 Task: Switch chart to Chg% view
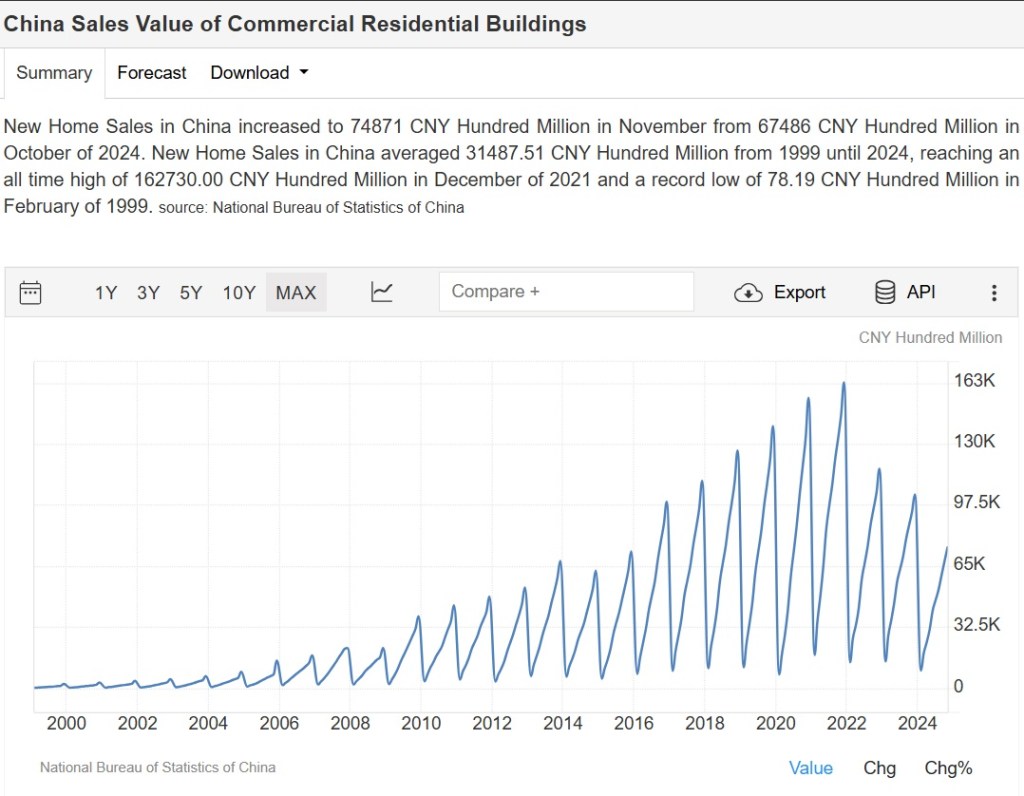coord(948,768)
